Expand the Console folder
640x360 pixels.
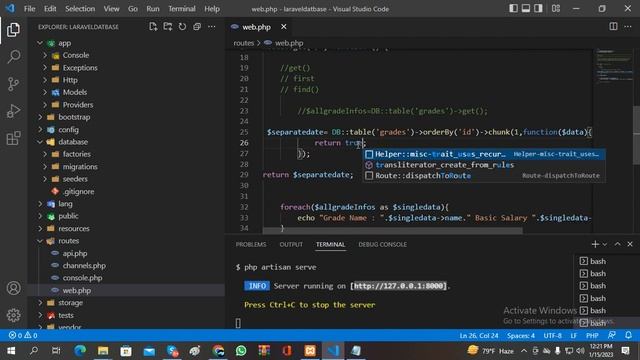click(127, 55)
